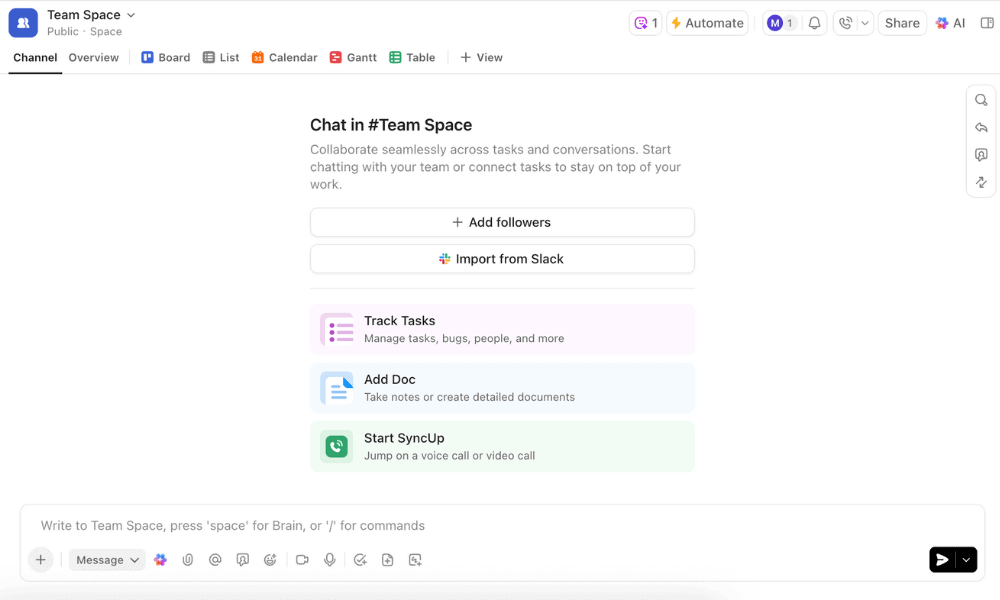This screenshot has height=600, width=1000.
Task: Open send options chevron
Action: [967, 560]
